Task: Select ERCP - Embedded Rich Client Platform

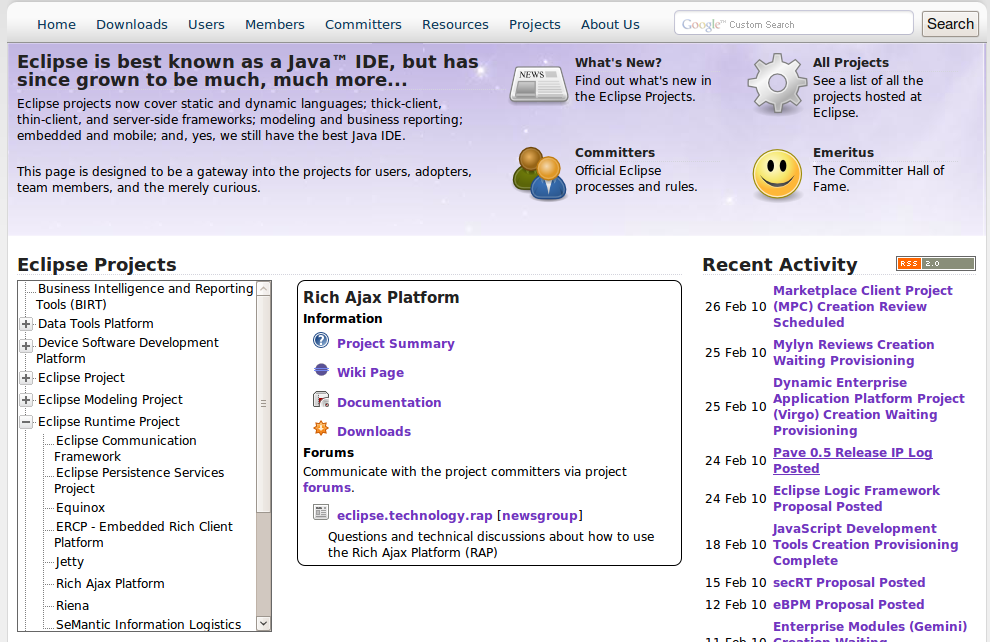Action: [144, 534]
